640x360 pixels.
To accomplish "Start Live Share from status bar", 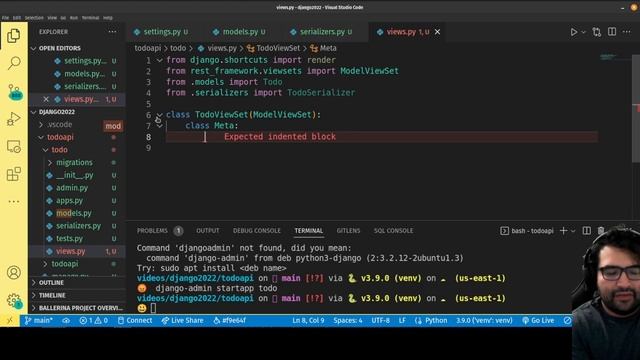I will click(182, 320).
